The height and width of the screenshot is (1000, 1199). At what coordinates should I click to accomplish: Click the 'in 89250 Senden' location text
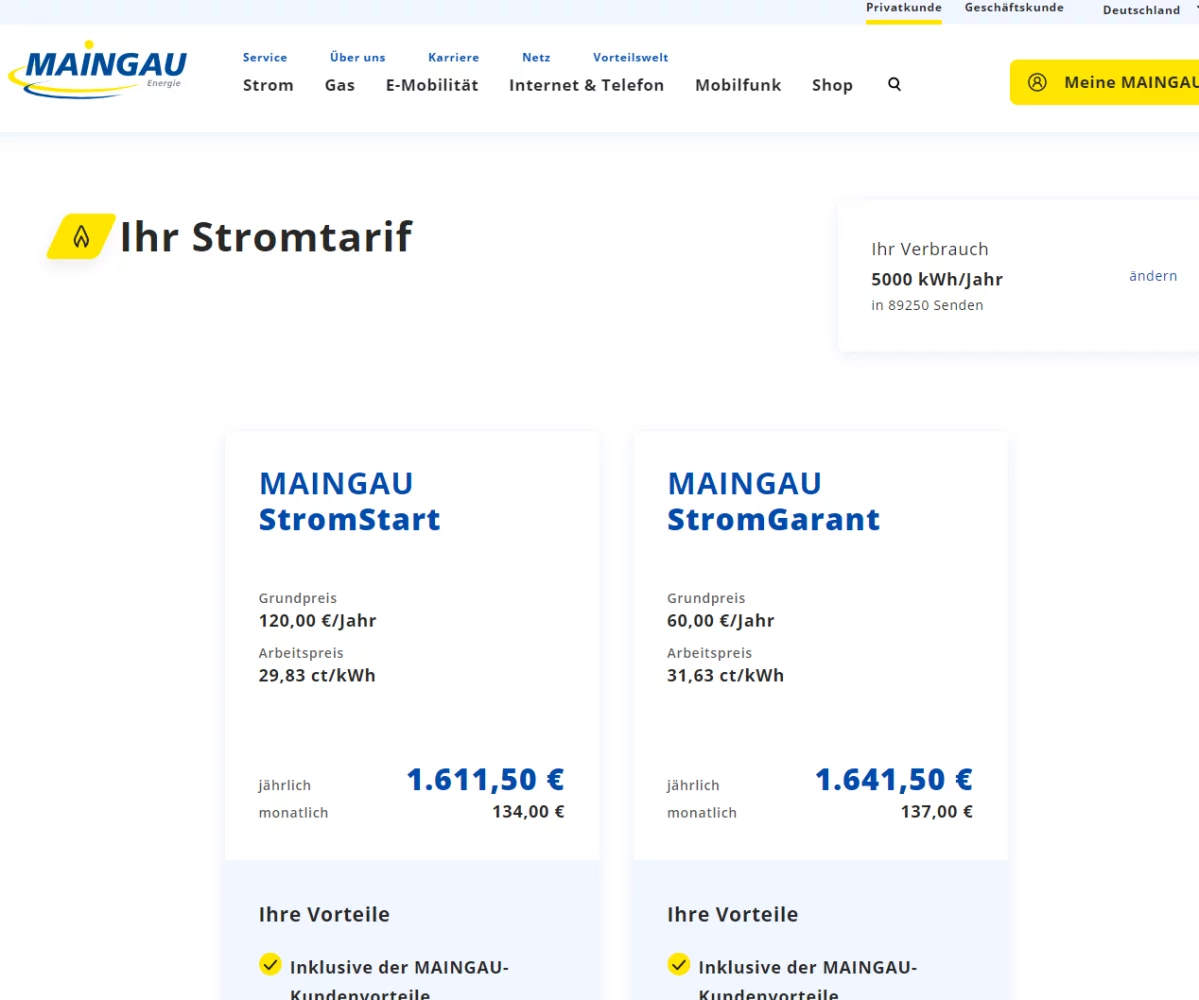(x=927, y=305)
